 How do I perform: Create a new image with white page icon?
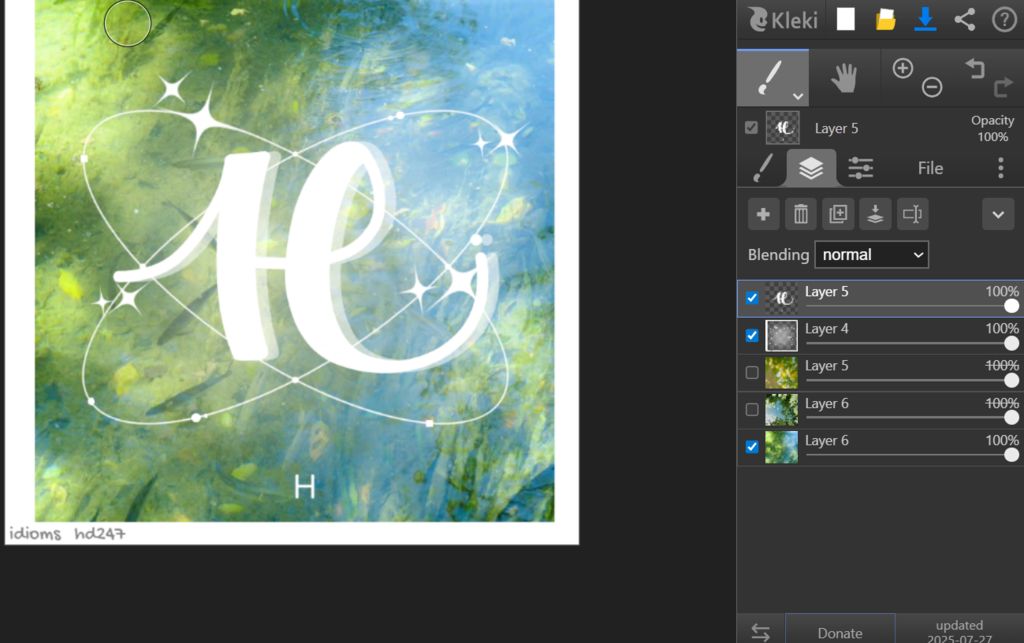coord(846,20)
